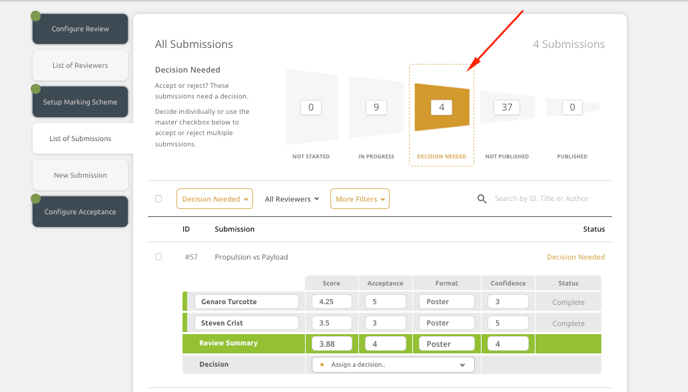This screenshot has width=688, height=392.
Task: Open the More Filters dropdown
Action: tap(360, 199)
